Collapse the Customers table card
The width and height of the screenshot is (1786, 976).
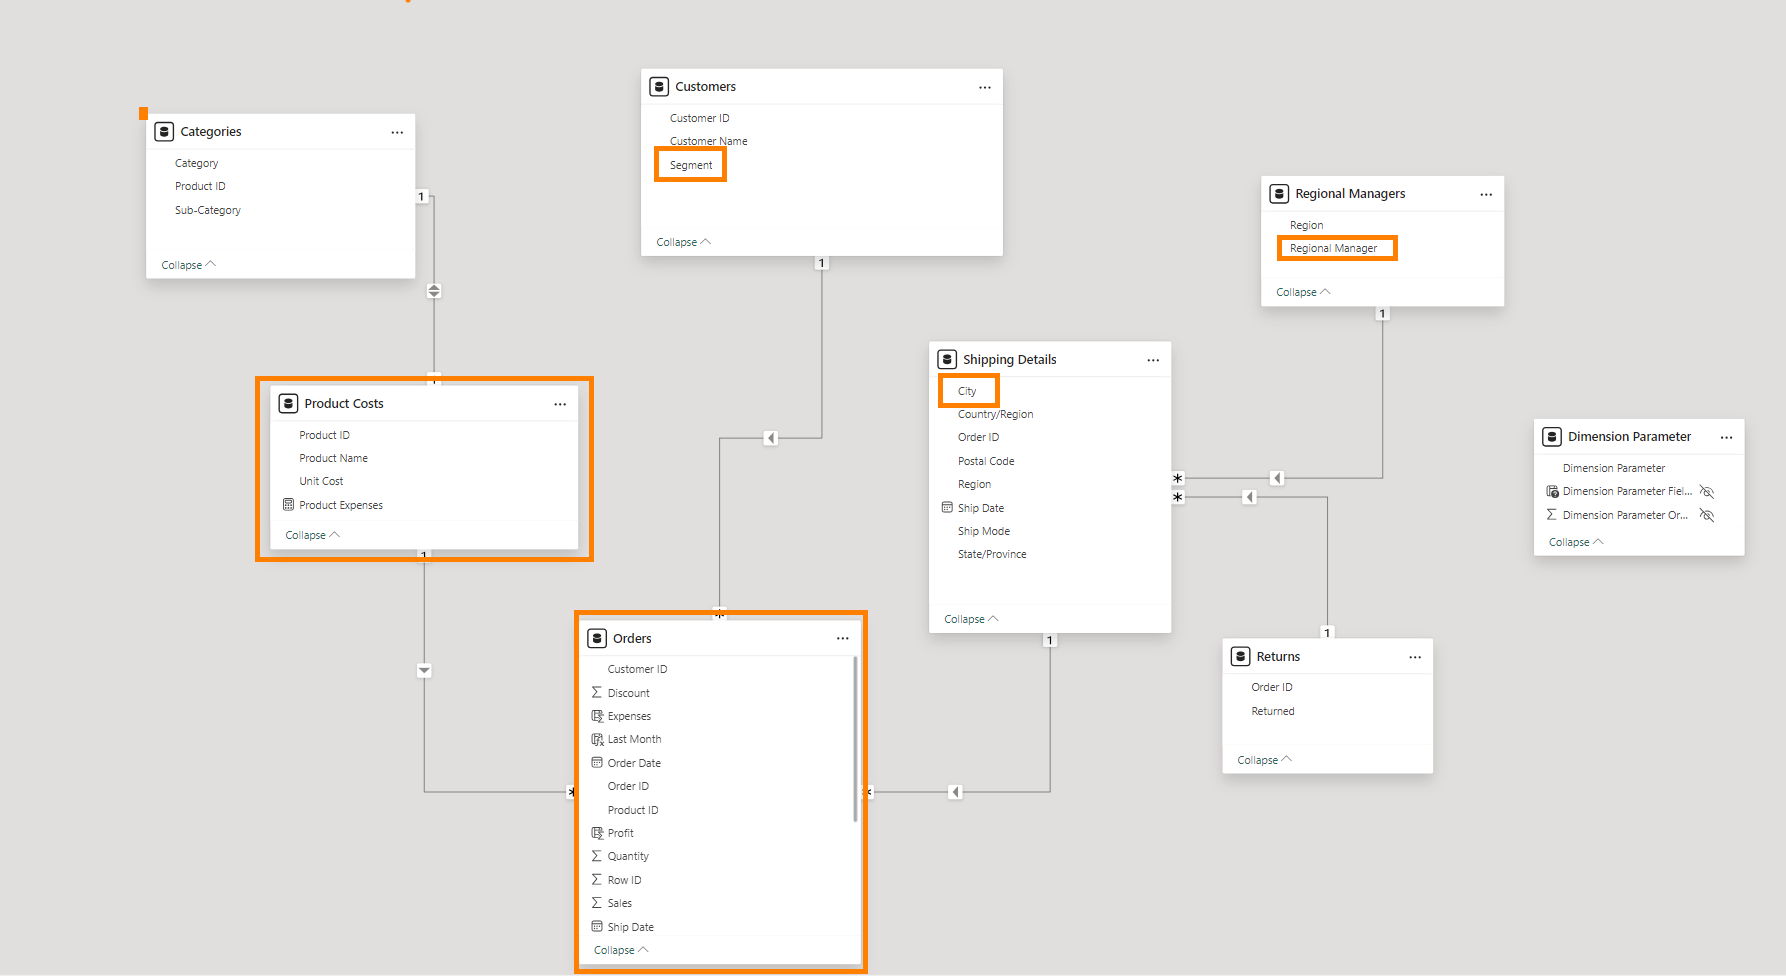tap(683, 242)
